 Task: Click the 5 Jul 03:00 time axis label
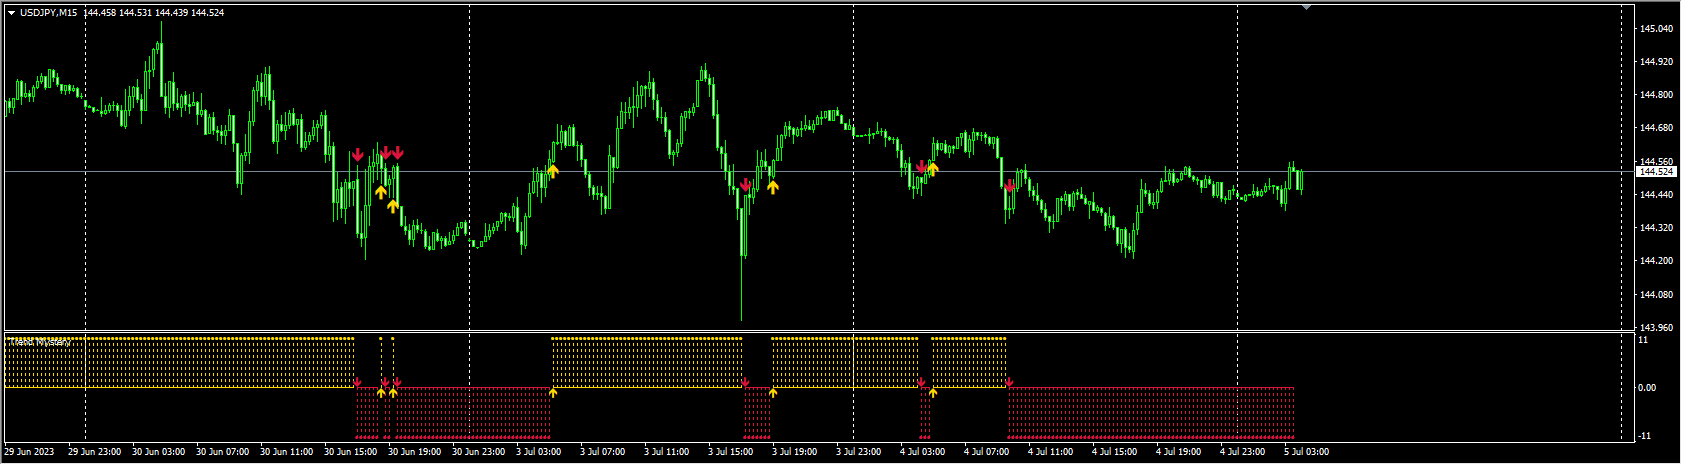click(1306, 452)
